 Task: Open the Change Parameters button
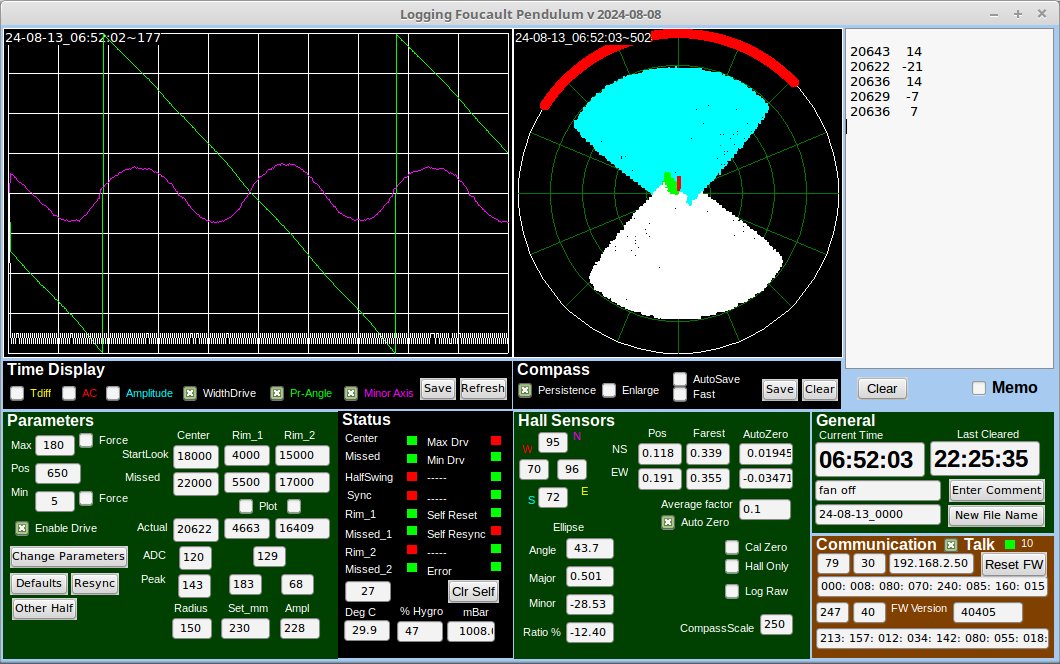point(69,556)
